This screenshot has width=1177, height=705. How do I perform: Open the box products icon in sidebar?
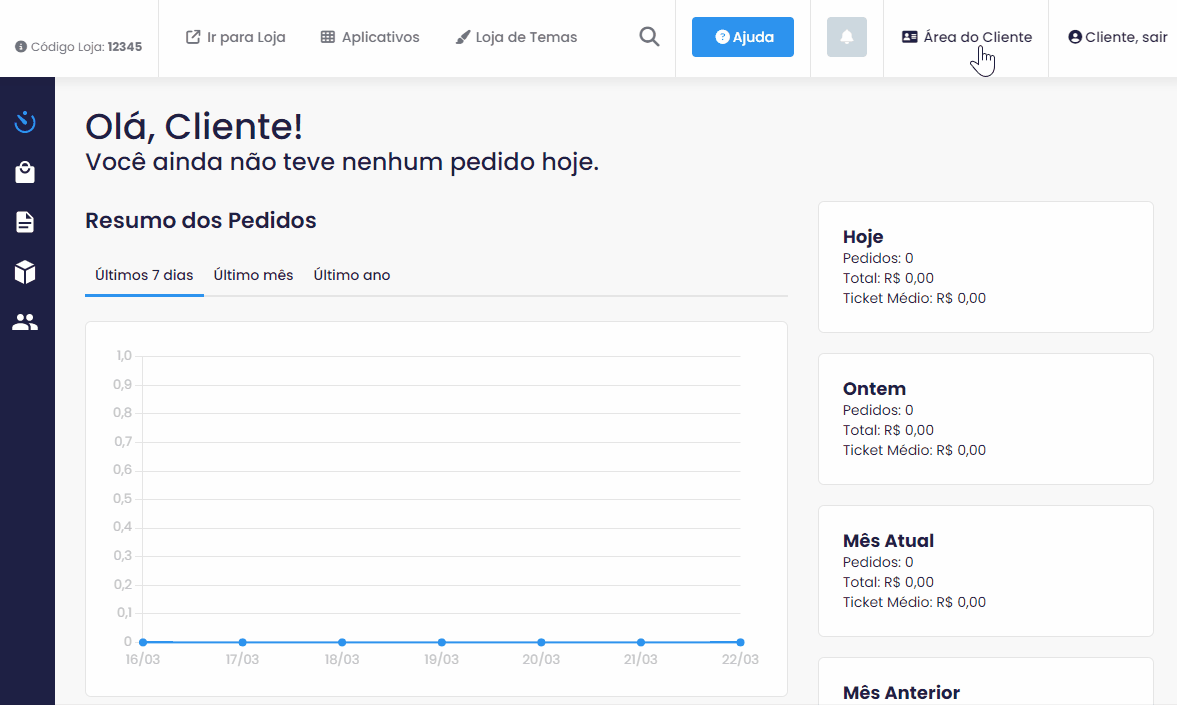point(25,272)
